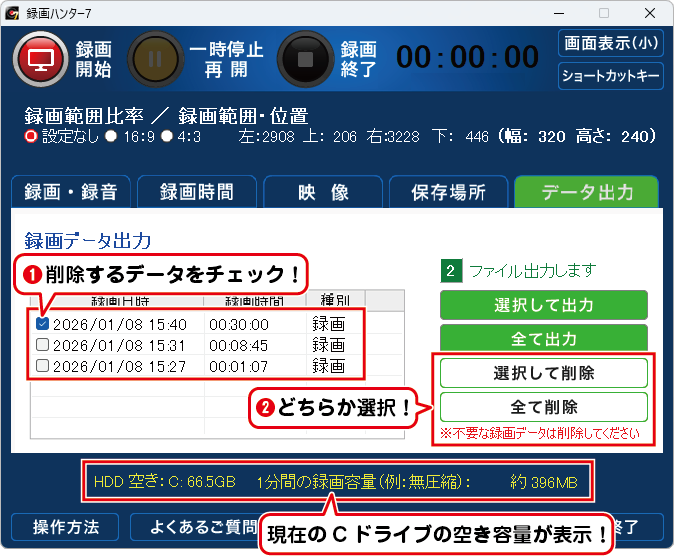674x557 pixels.
Task: Go to the 保存場所 tab
Action: click(448, 192)
